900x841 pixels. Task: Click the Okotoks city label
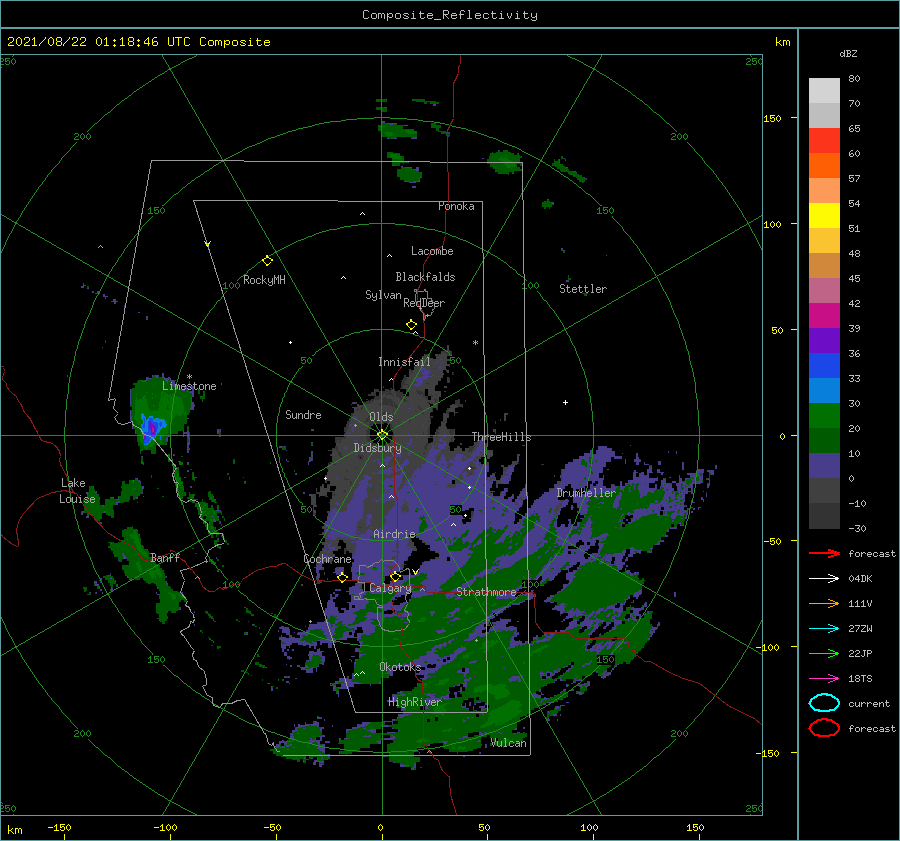coord(400,667)
